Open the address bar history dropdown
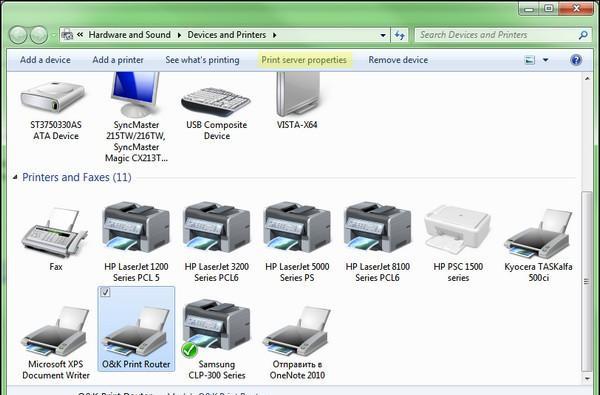This screenshot has width=600, height=395. 383,35
